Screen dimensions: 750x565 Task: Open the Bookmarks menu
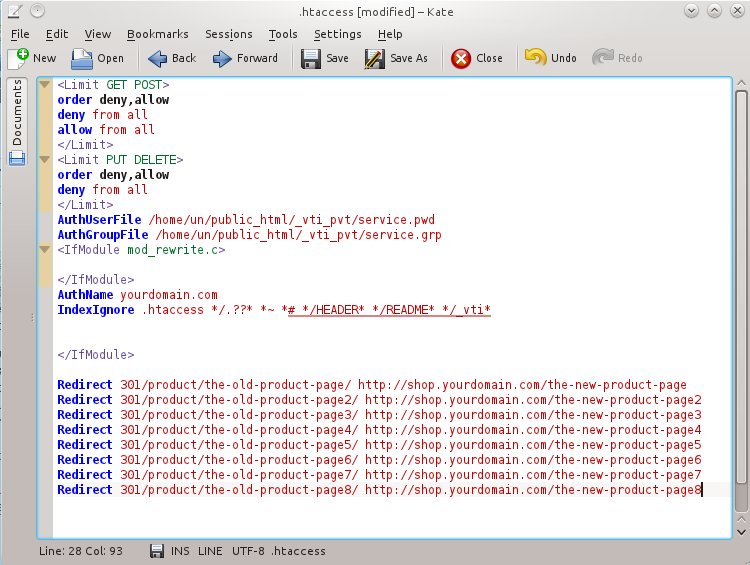coord(157,34)
